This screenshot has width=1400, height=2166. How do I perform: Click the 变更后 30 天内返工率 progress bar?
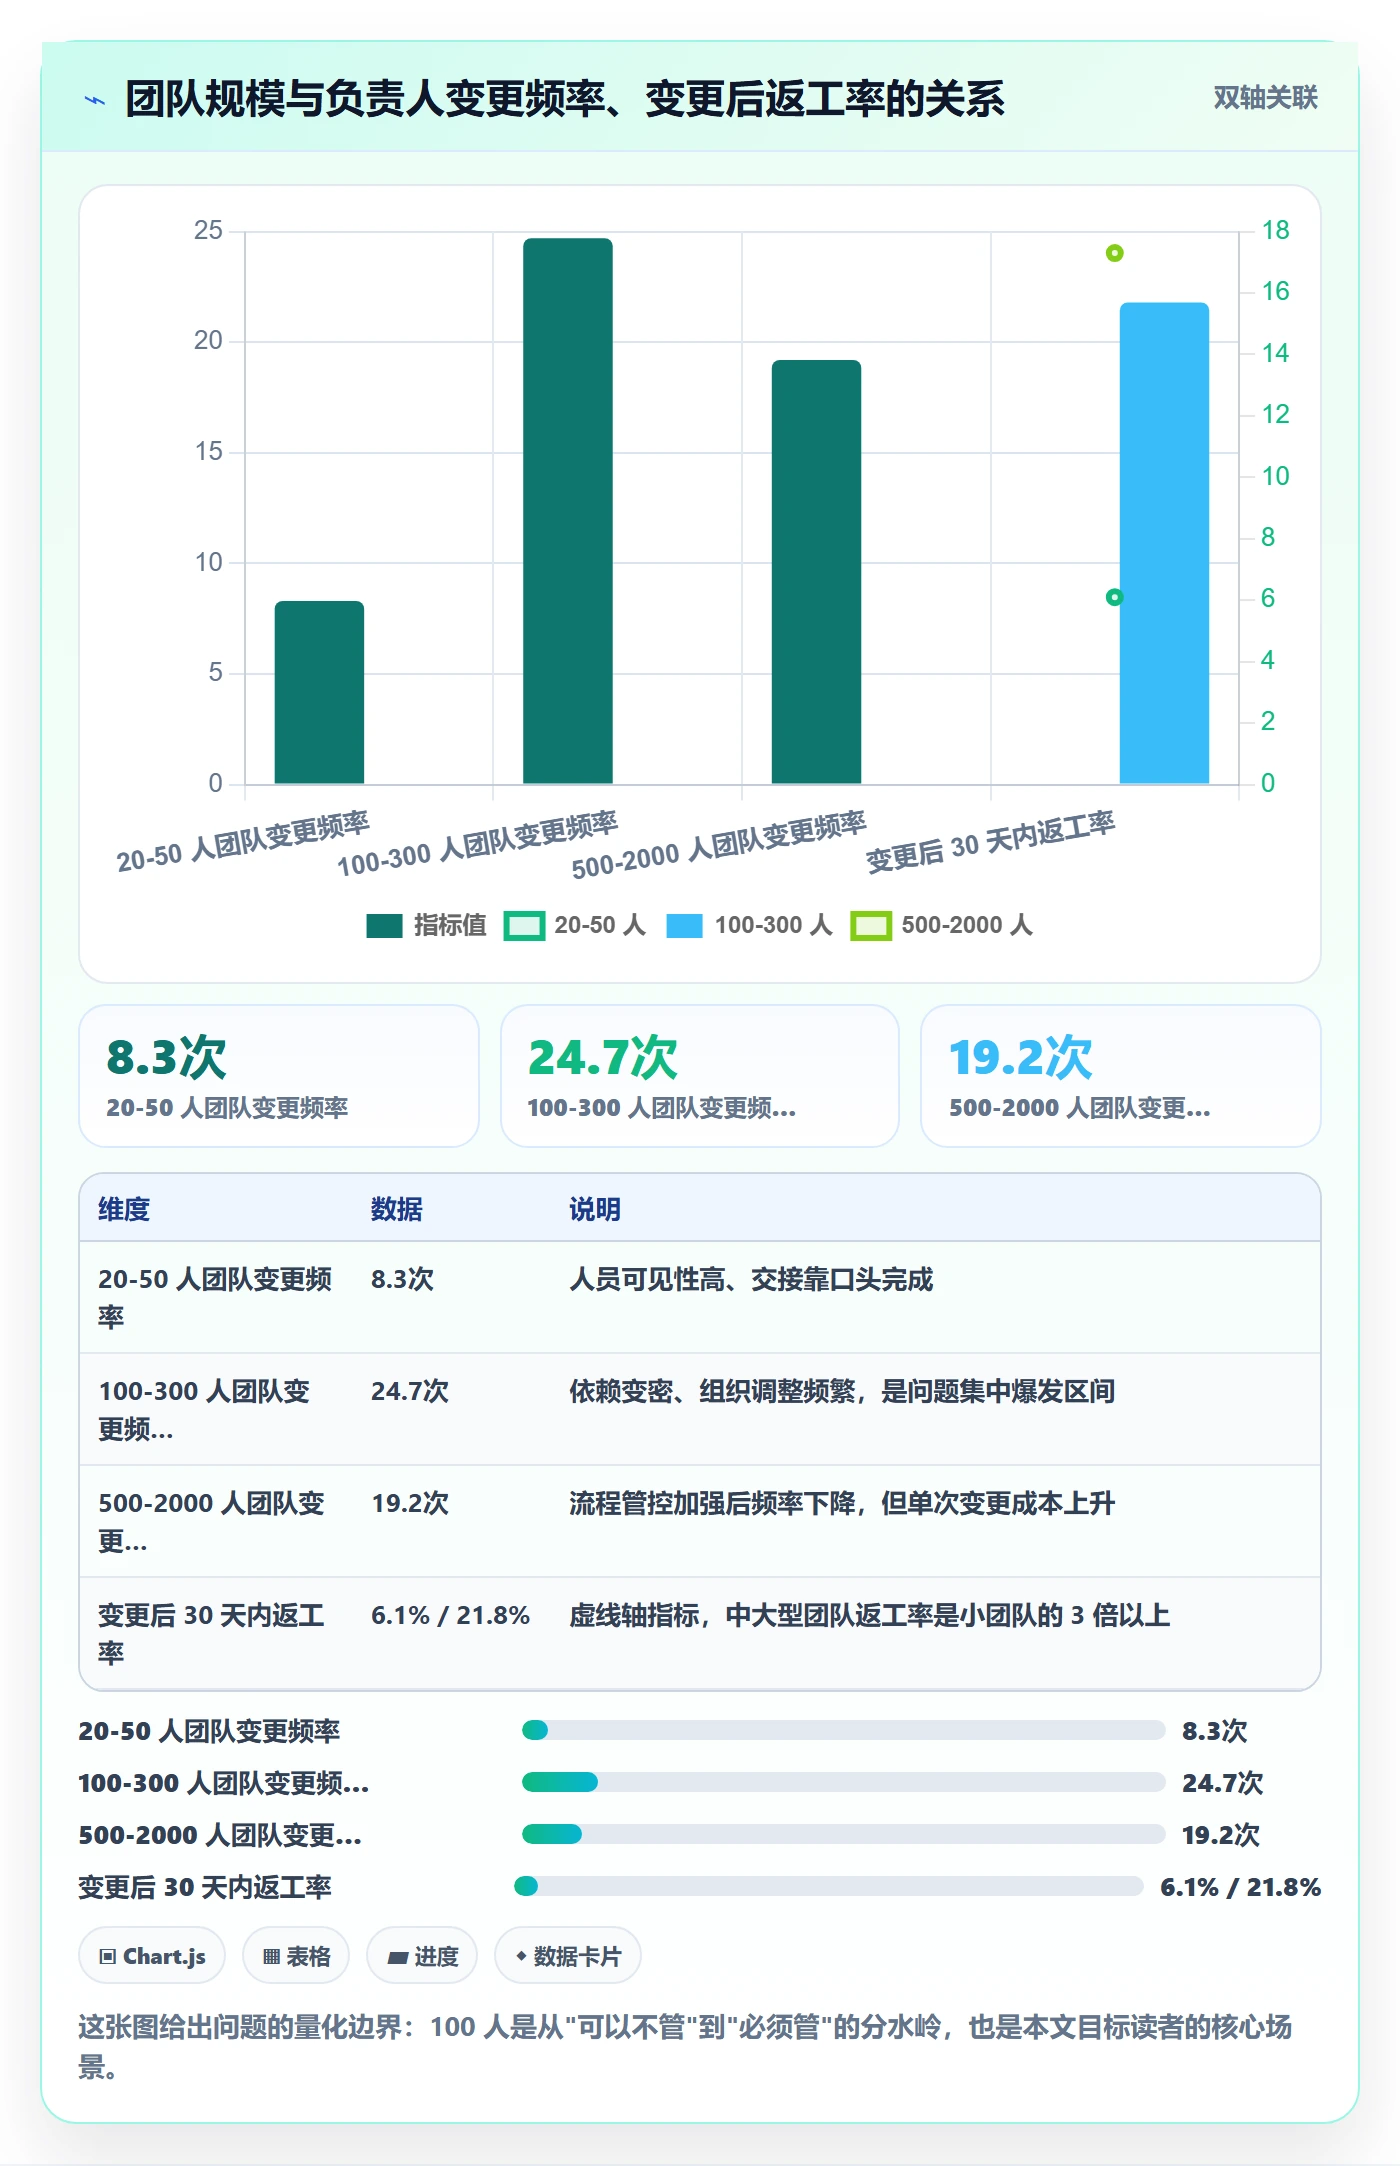(828, 1886)
